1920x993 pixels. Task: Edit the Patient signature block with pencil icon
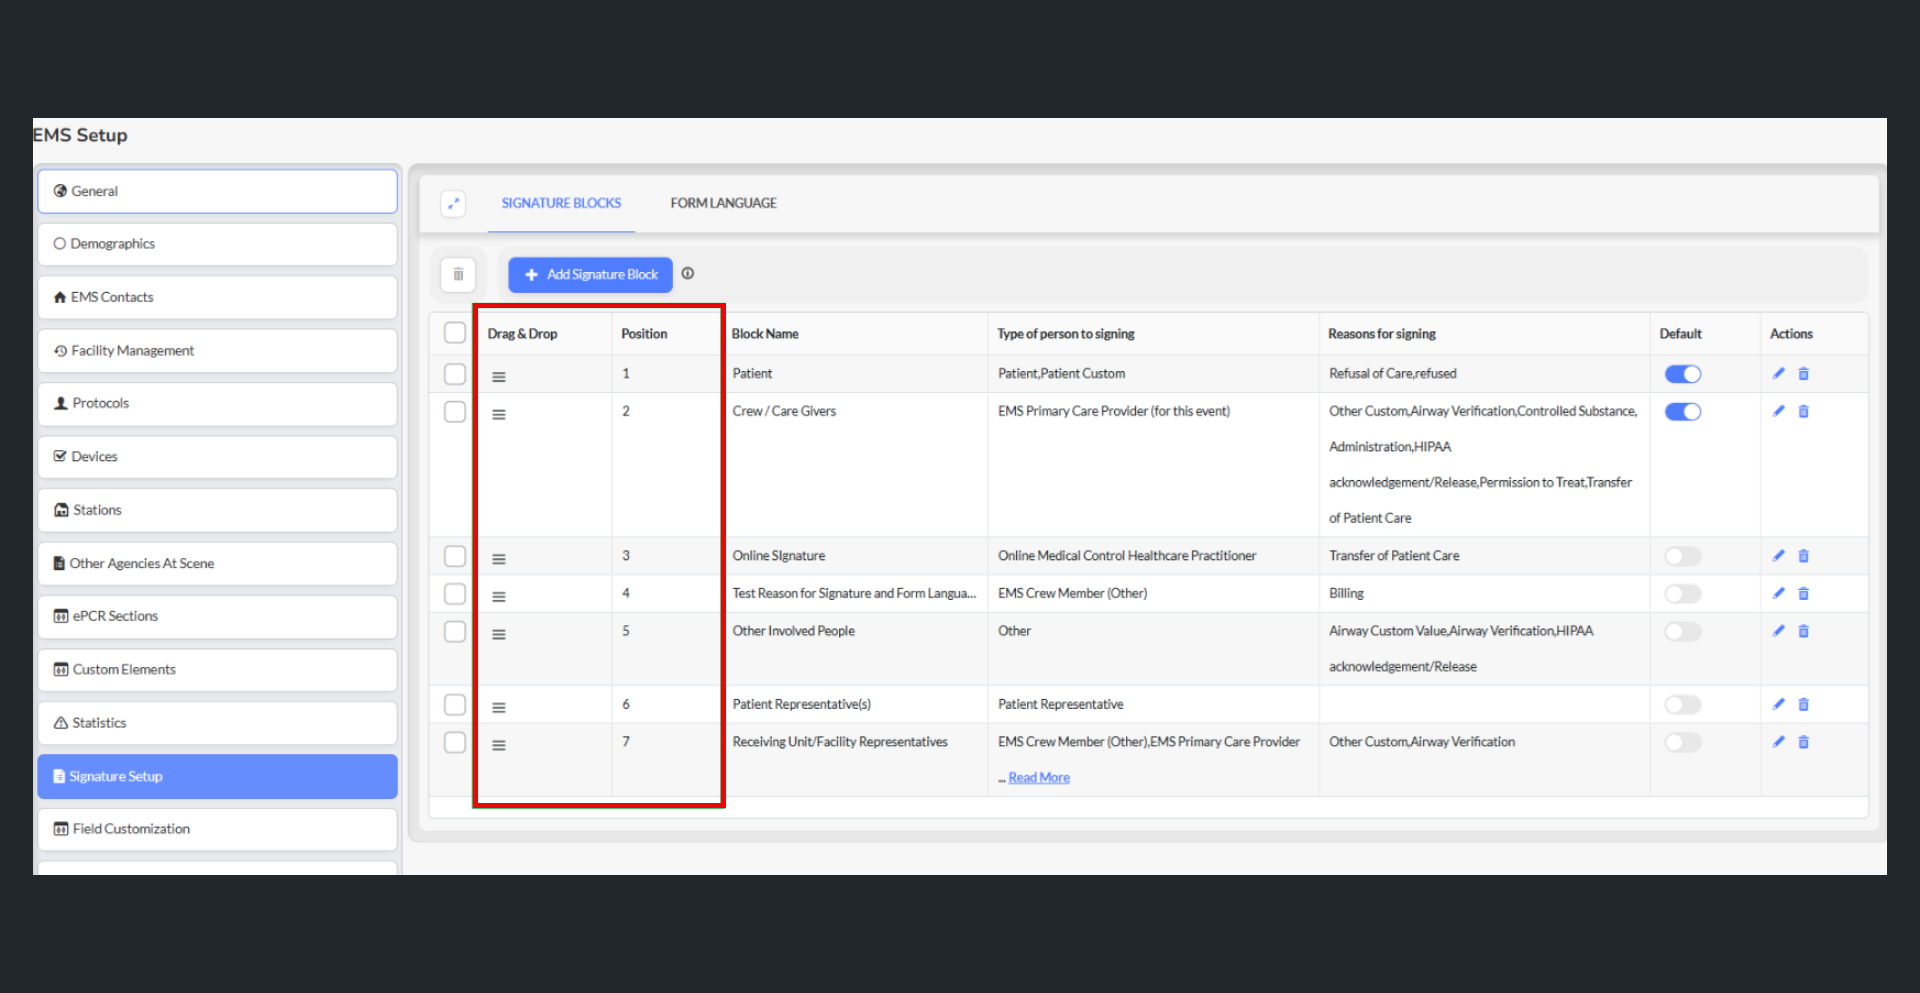tap(1778, 374)
